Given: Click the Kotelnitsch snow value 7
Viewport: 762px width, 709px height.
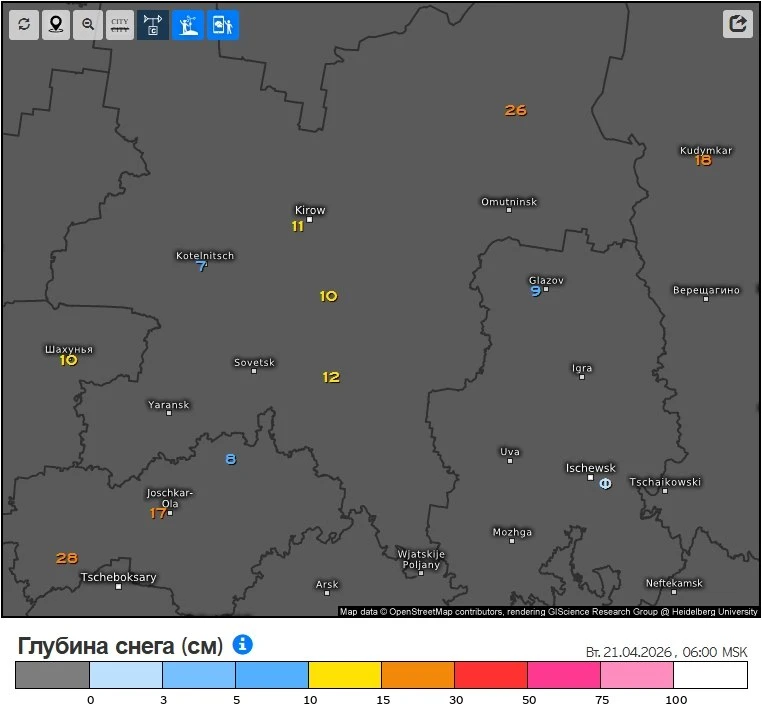Looking at the screenshot, I should click(x=201, y=266).
